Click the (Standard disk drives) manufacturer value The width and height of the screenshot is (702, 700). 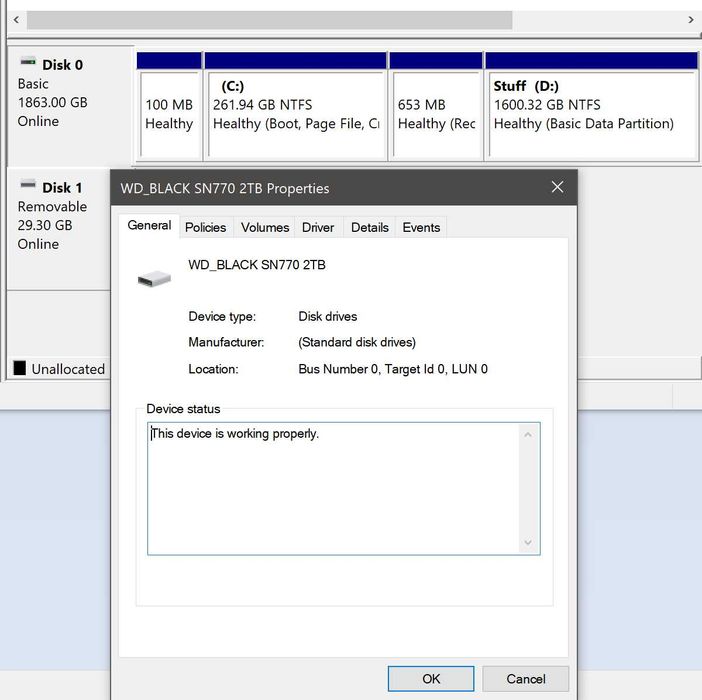(x=357, y=342)
